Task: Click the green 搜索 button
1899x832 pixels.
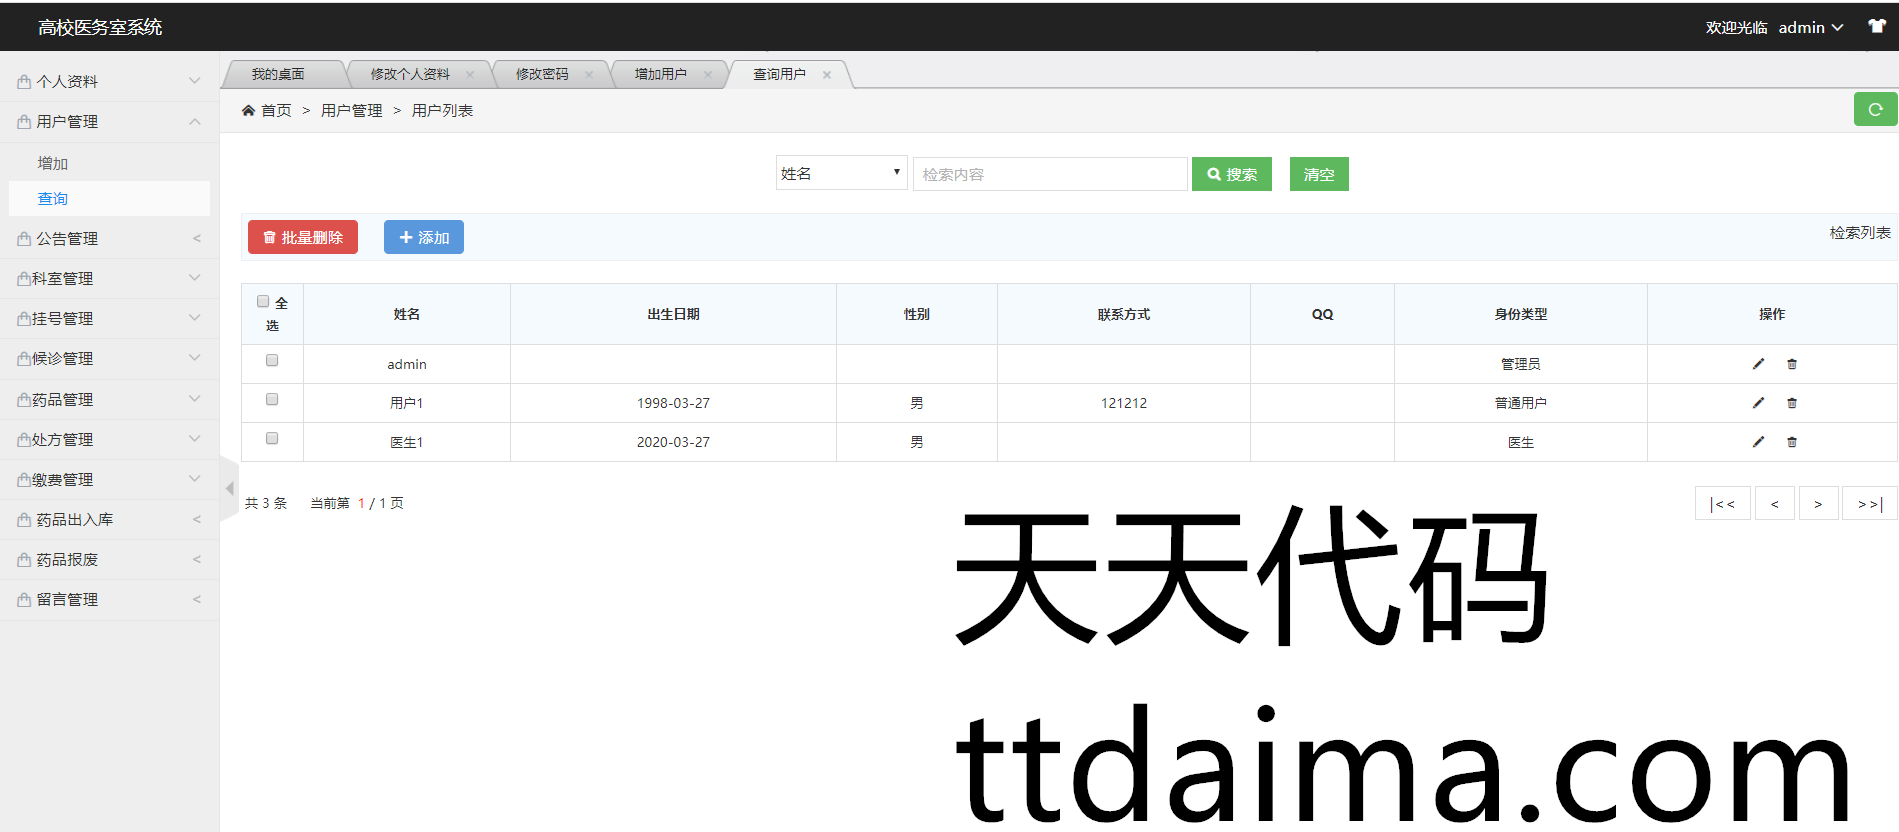Action: 1231,174
